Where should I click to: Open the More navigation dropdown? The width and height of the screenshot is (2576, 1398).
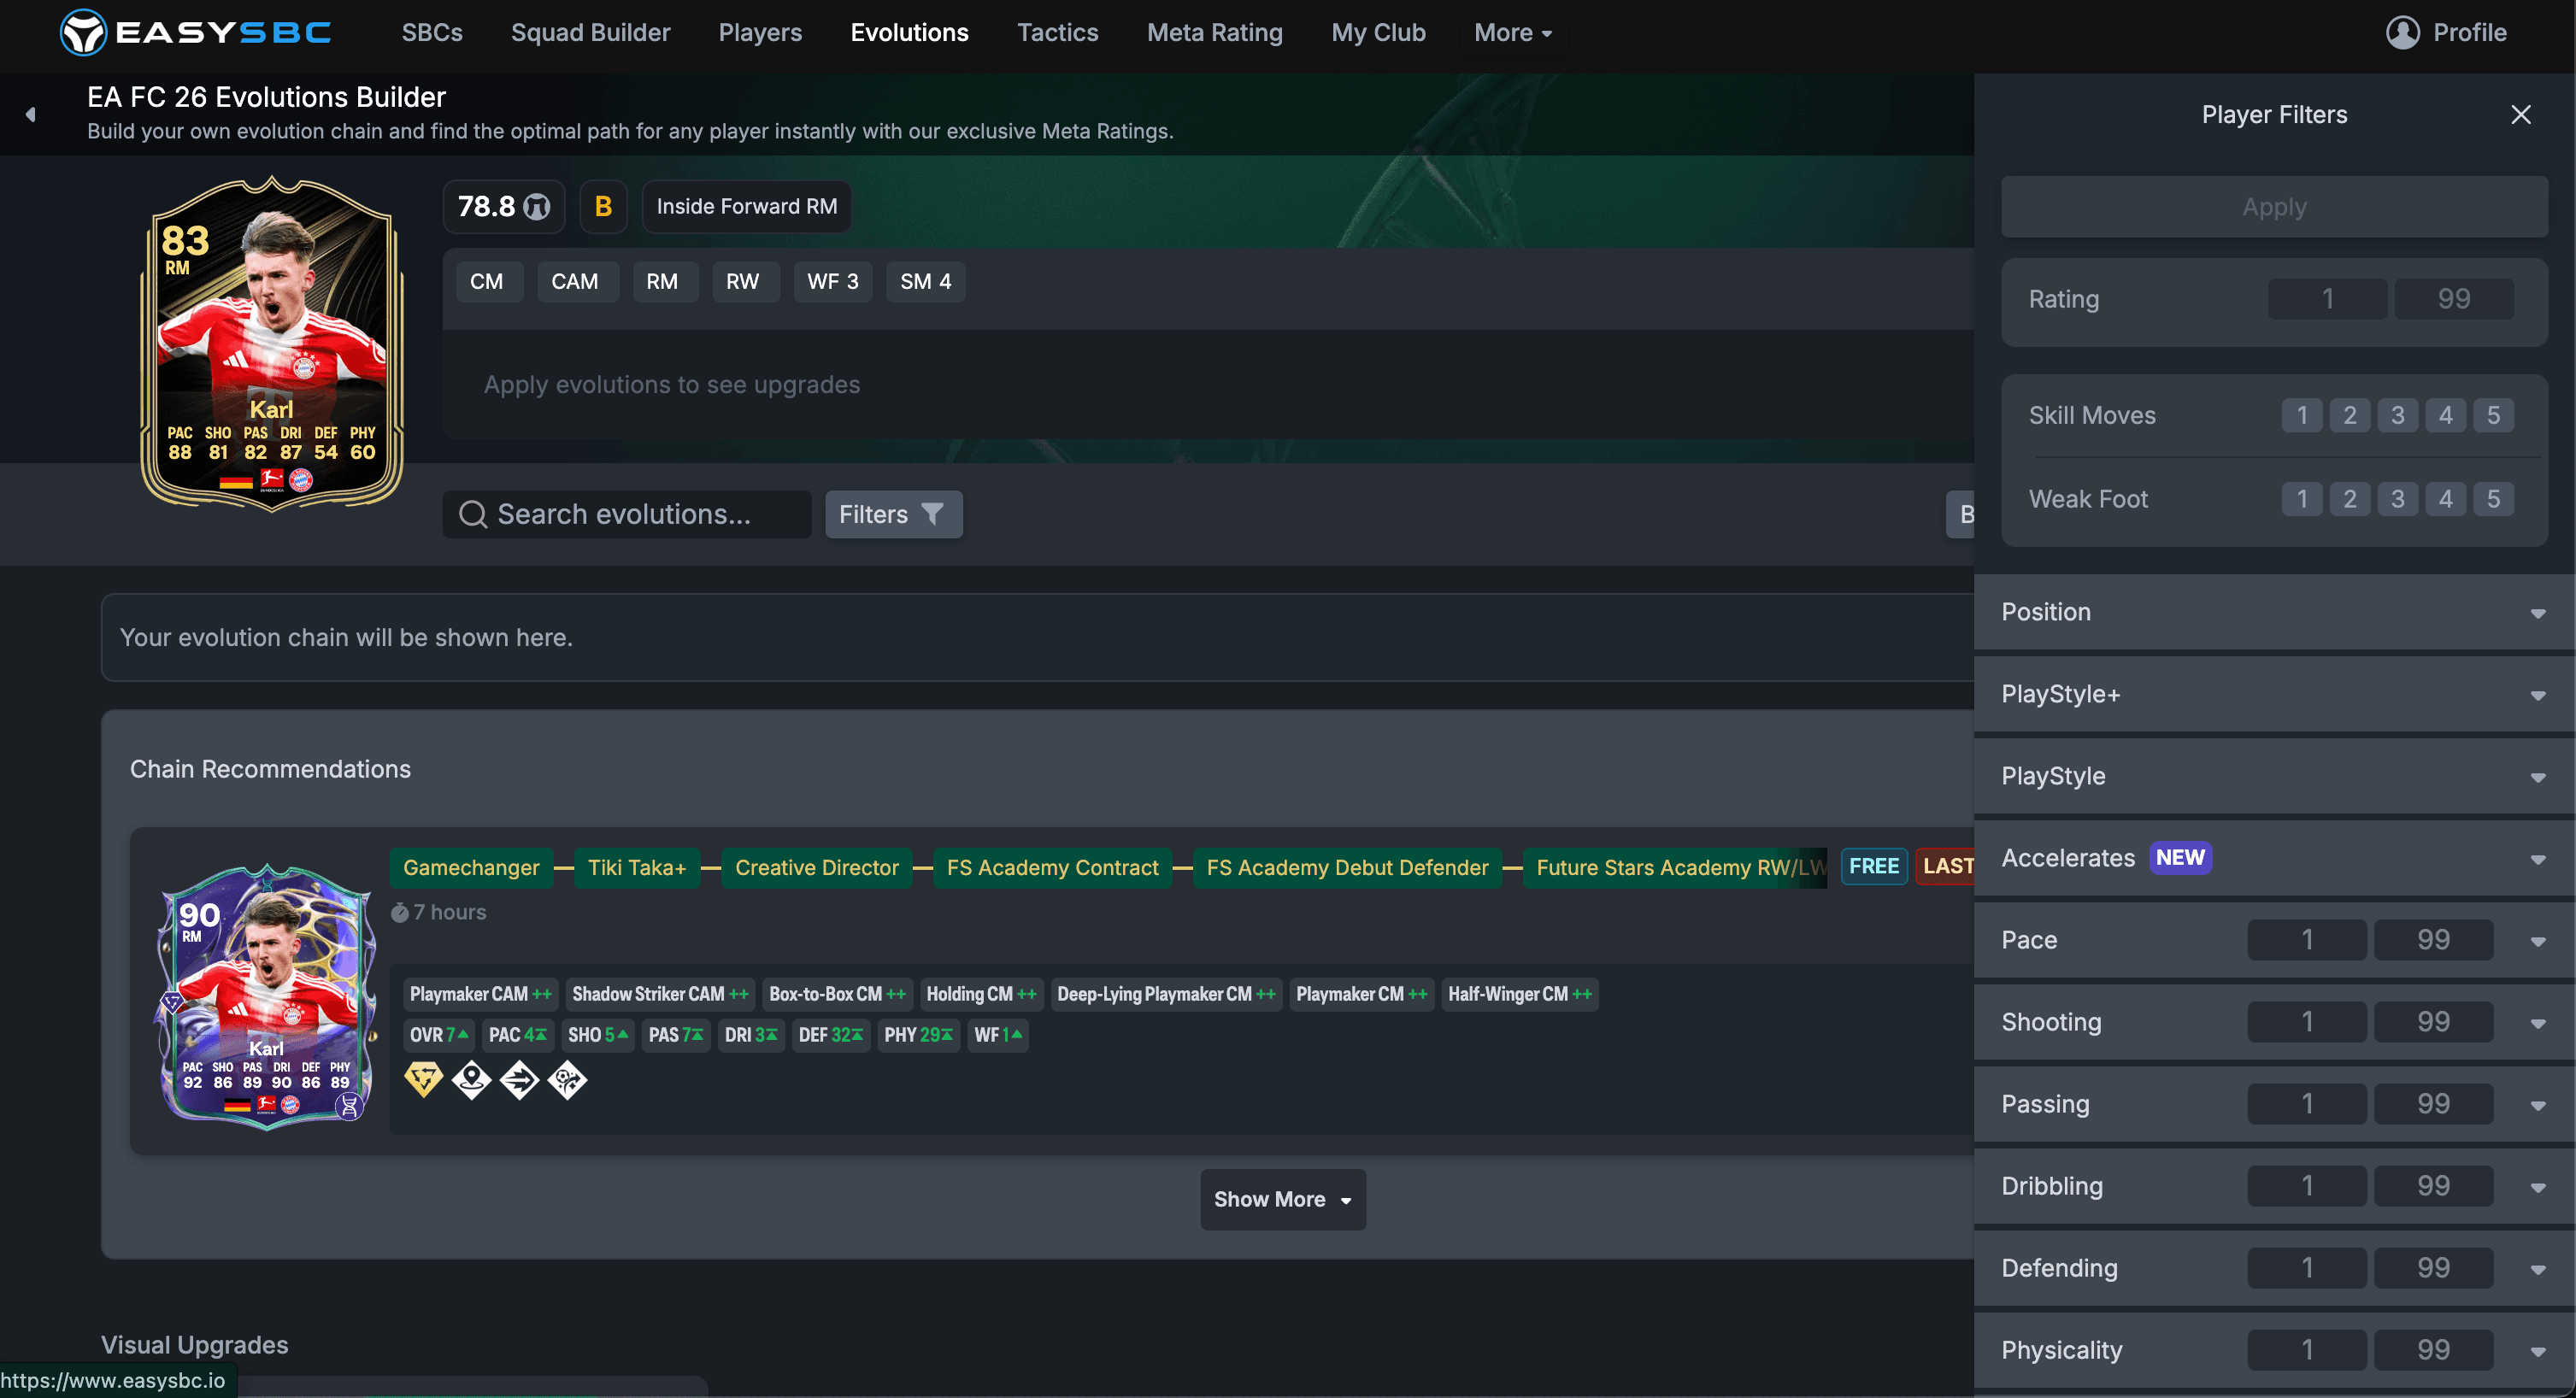(x=1512, y=33)
